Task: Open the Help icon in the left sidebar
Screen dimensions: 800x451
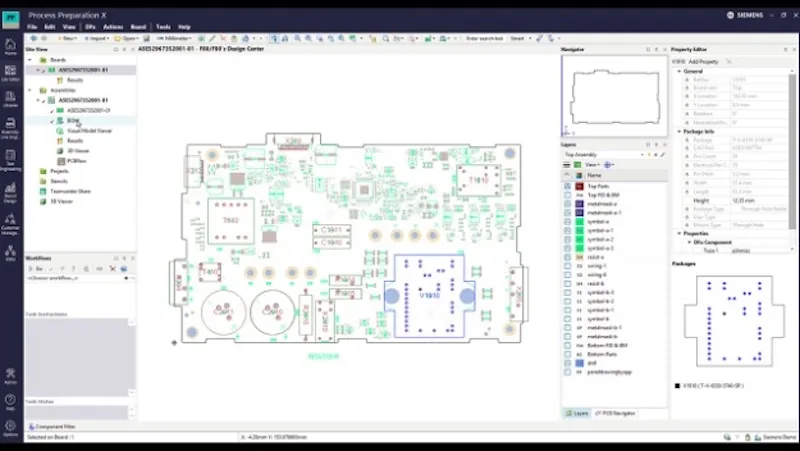Action: pos(10,401)
